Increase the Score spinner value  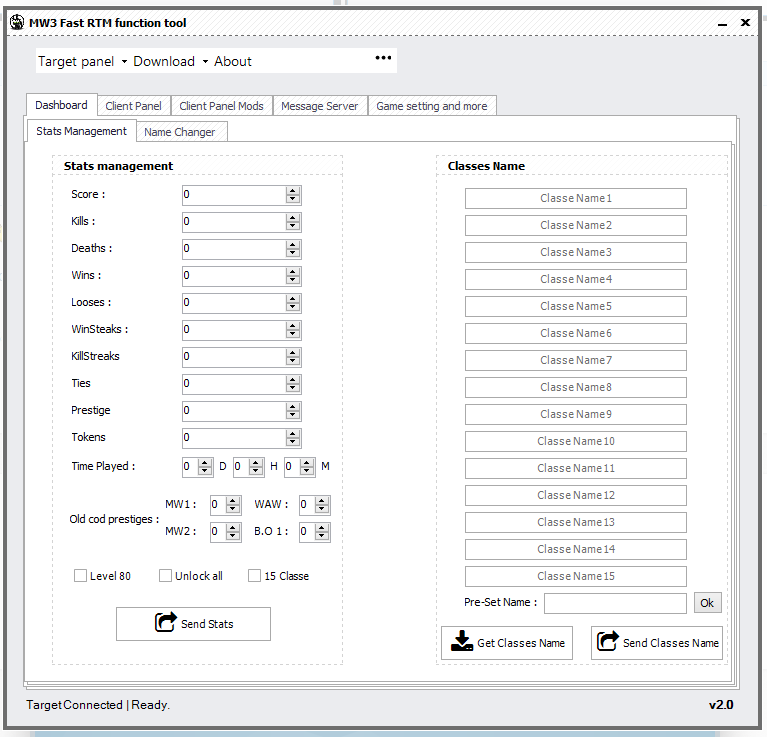(x=293, y=191)
